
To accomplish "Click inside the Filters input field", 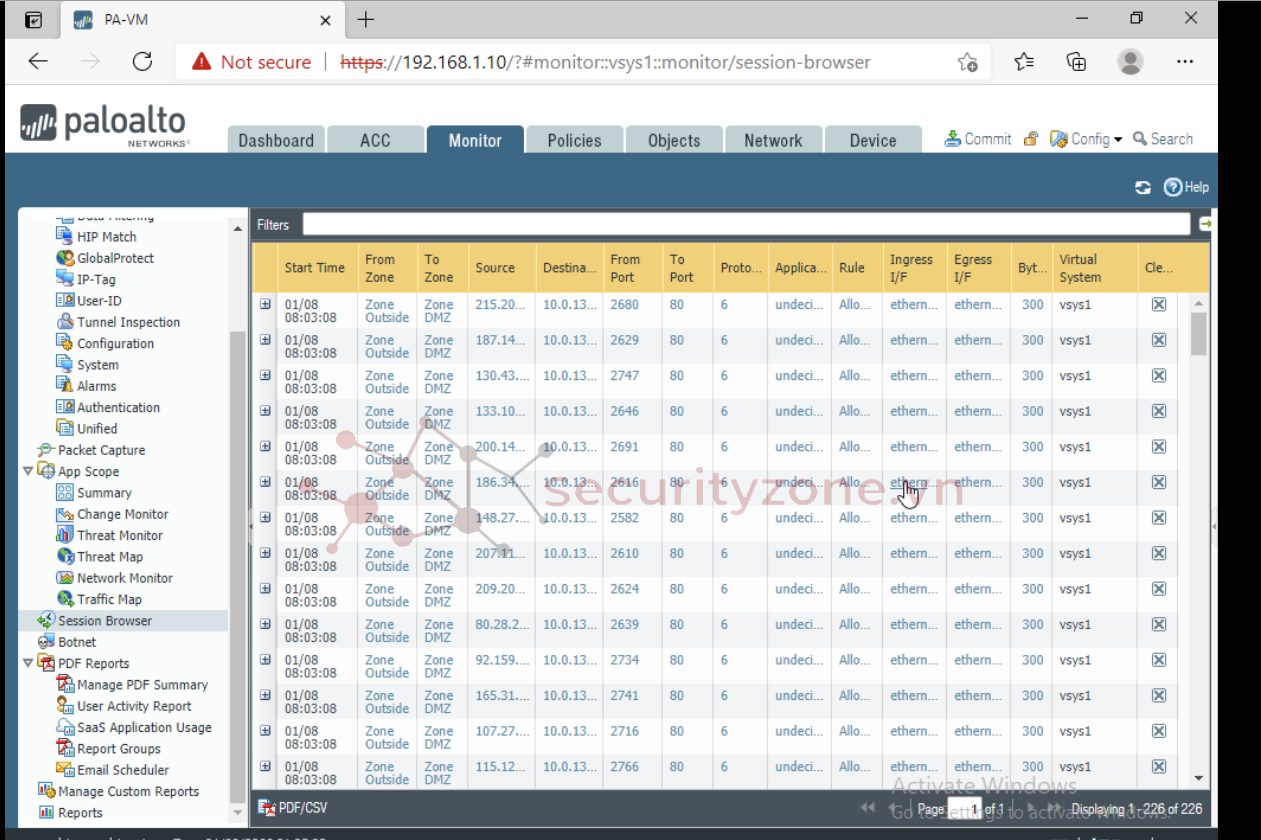I will click(x=745, y=224).
